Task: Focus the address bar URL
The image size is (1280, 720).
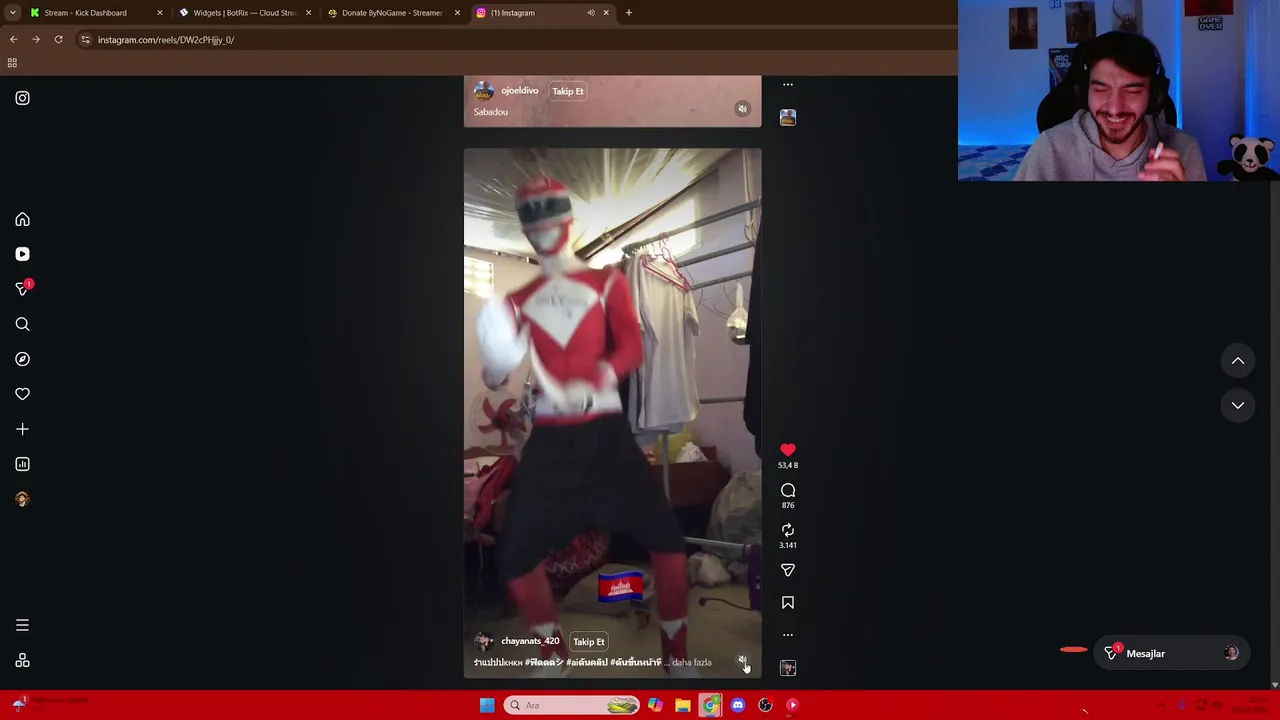Action: (x=166, y=40)
